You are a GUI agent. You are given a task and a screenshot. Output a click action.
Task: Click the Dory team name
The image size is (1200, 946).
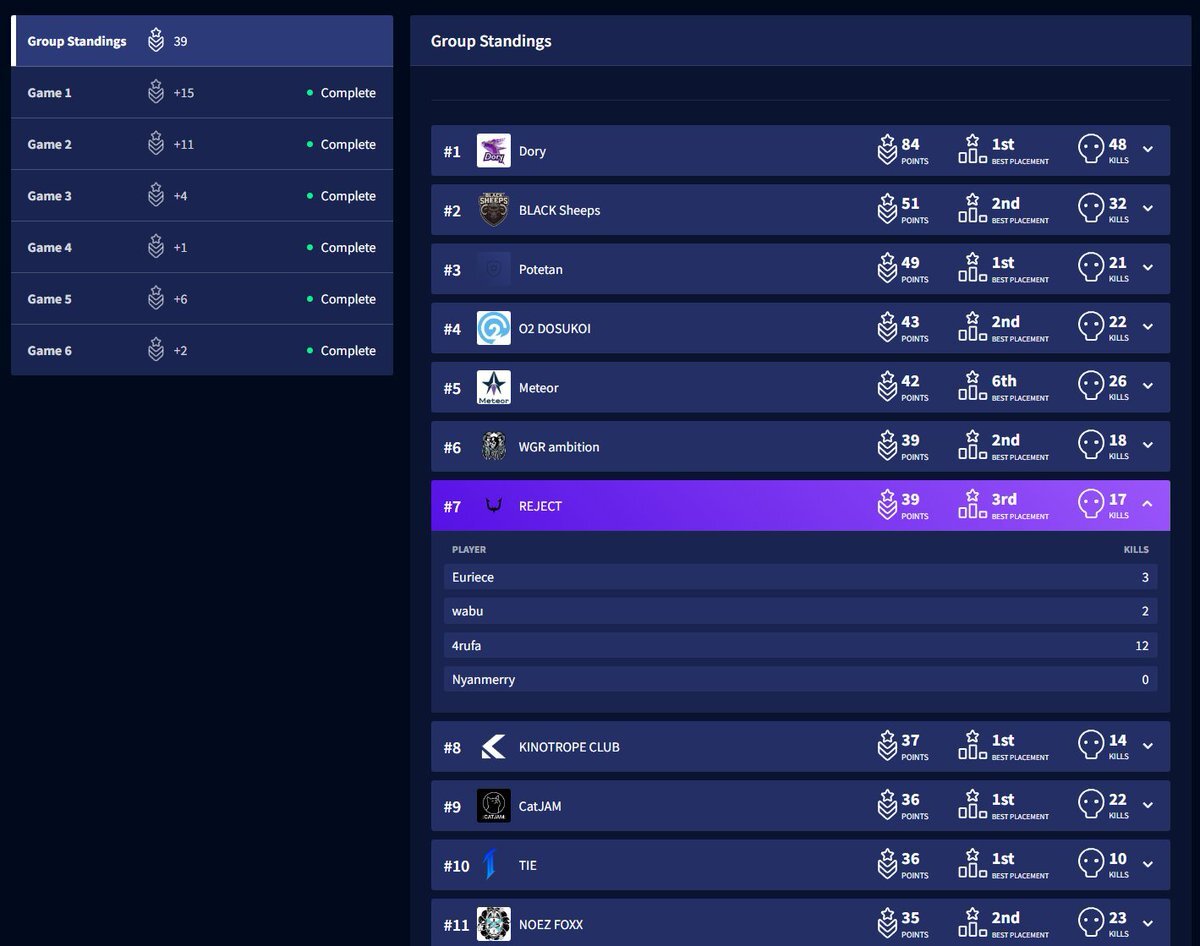532,152
